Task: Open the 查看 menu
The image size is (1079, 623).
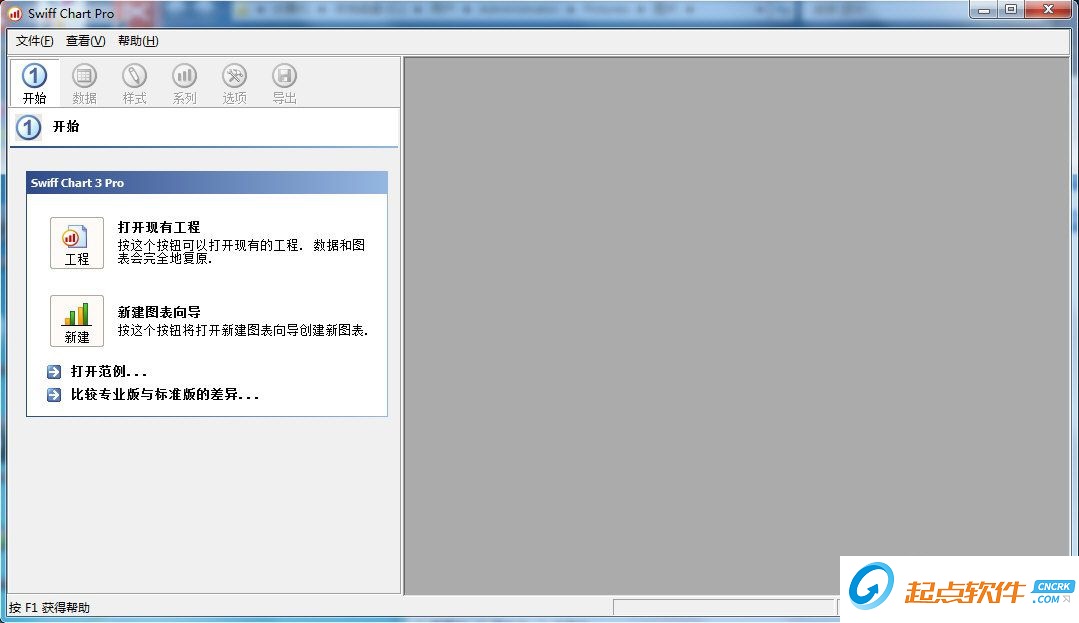Action: tap(85, 41)
